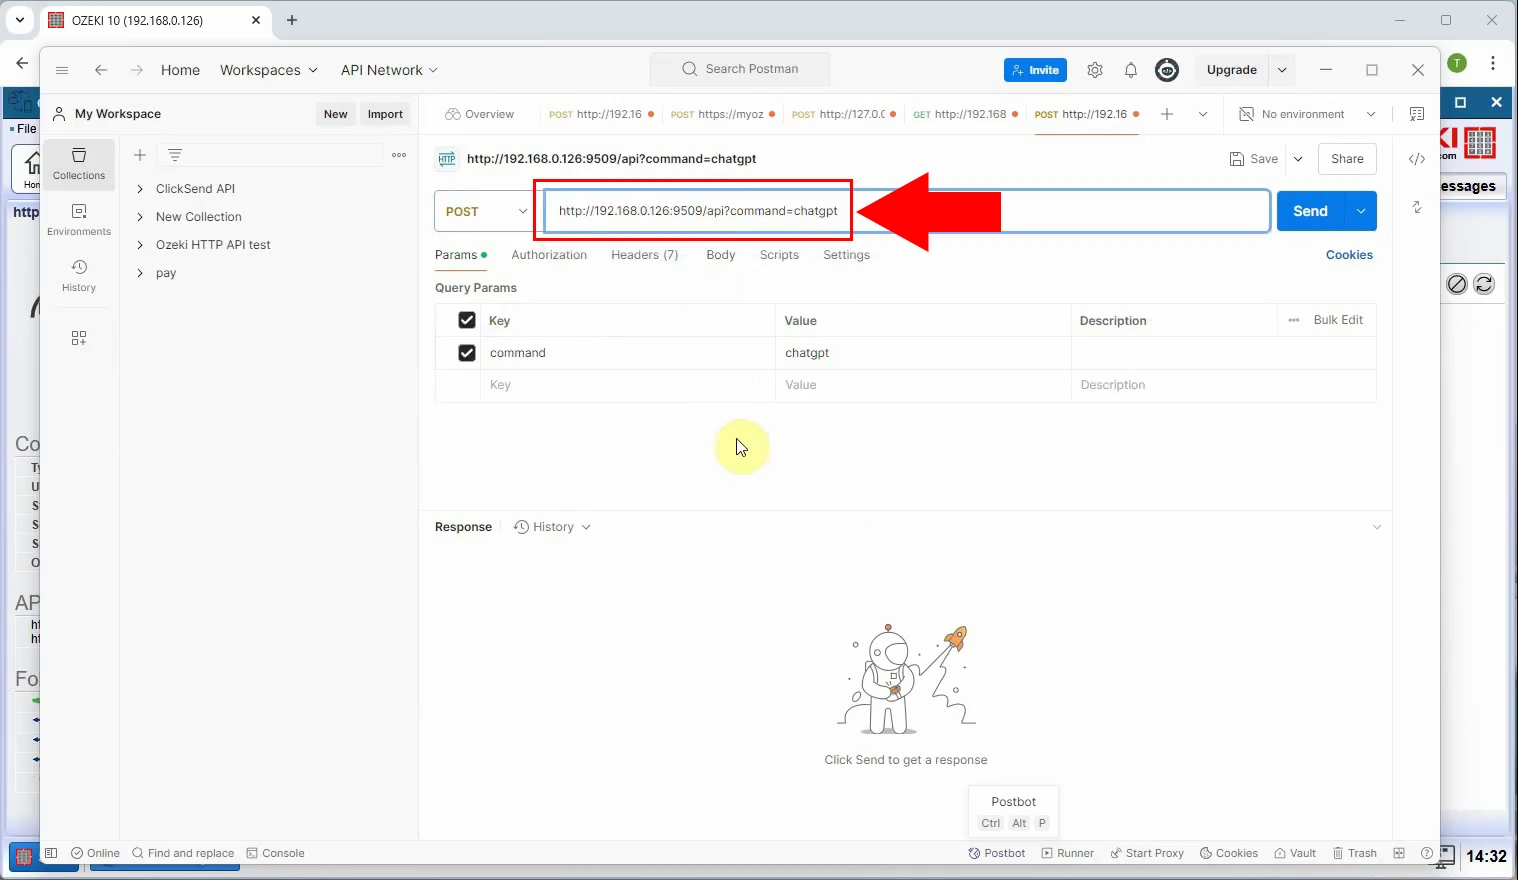
Task: Open the environment quick look icon
Action: [1416, 114]
